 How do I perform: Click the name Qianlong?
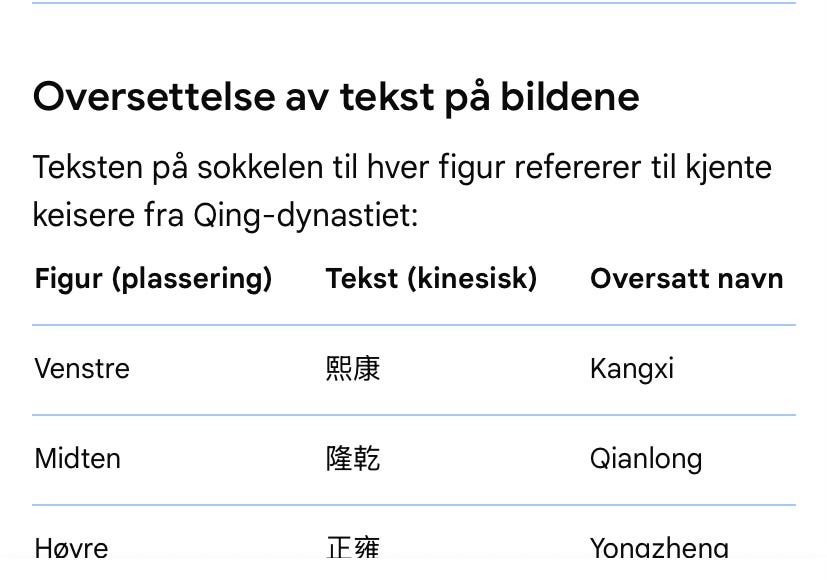coord(646,459)
